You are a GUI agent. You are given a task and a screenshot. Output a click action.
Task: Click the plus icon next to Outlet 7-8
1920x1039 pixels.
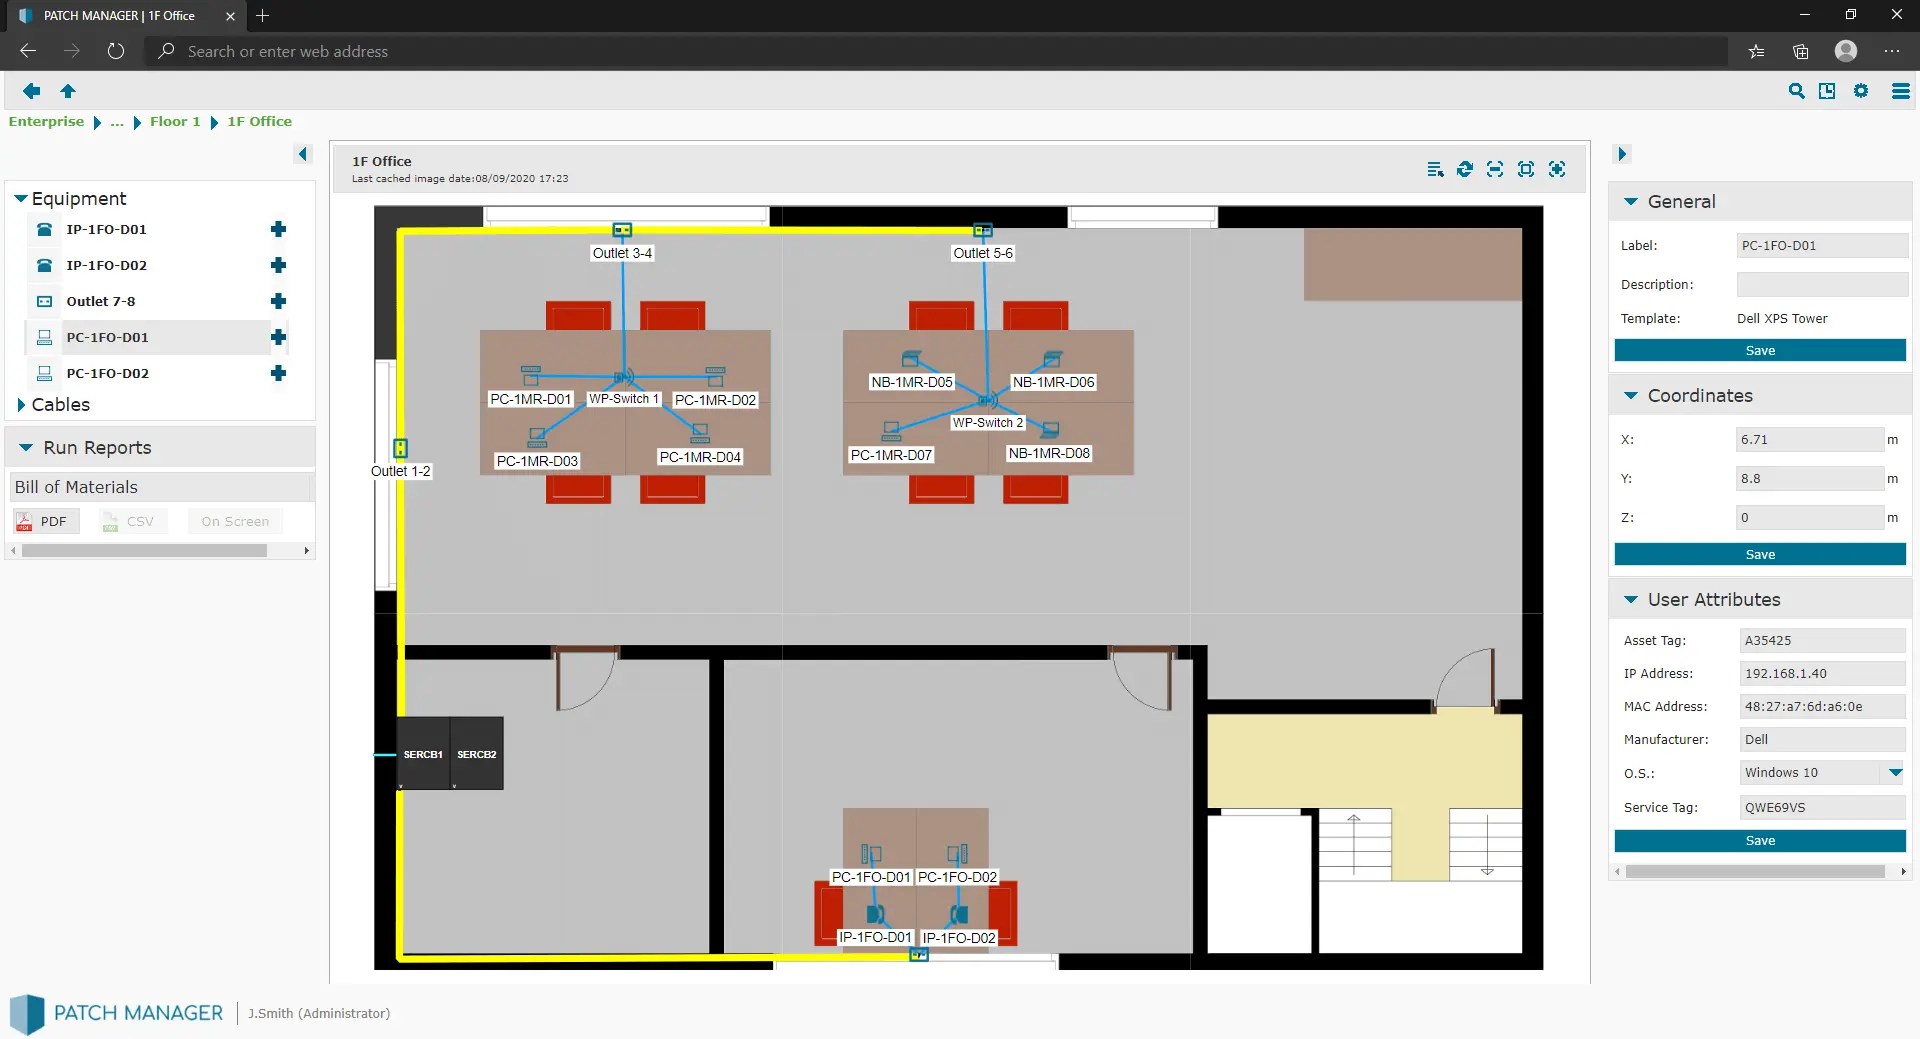pos(277,301)
